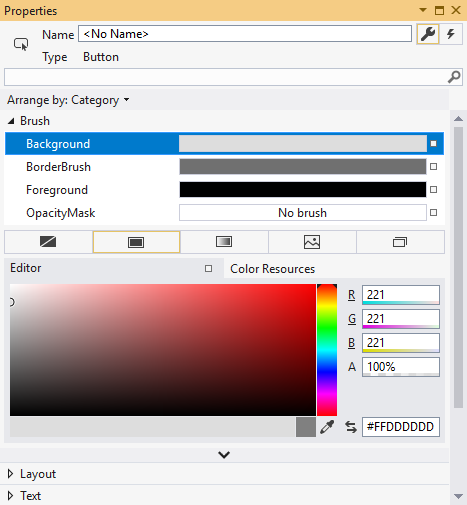Switch to the Editor tab

(26, 268)
